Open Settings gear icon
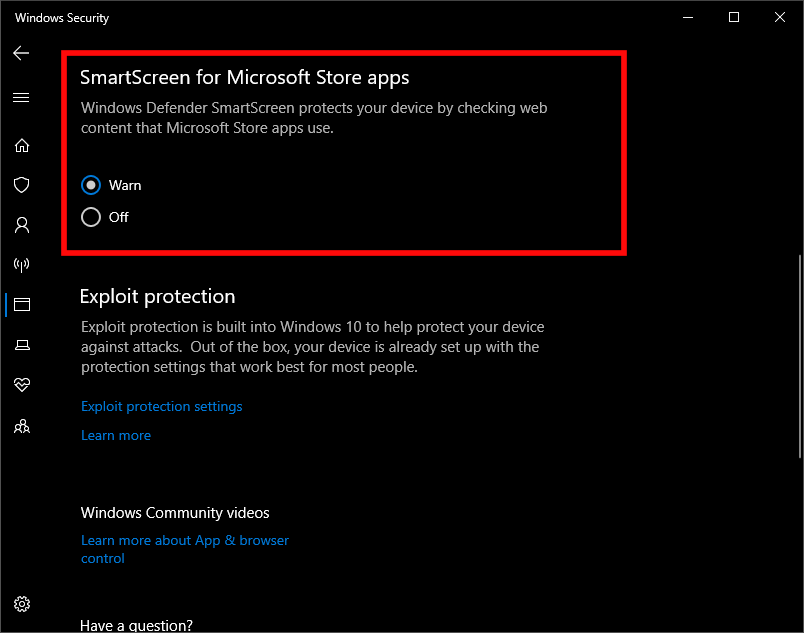Screen dimensions: 804x633 click(22, 604)
